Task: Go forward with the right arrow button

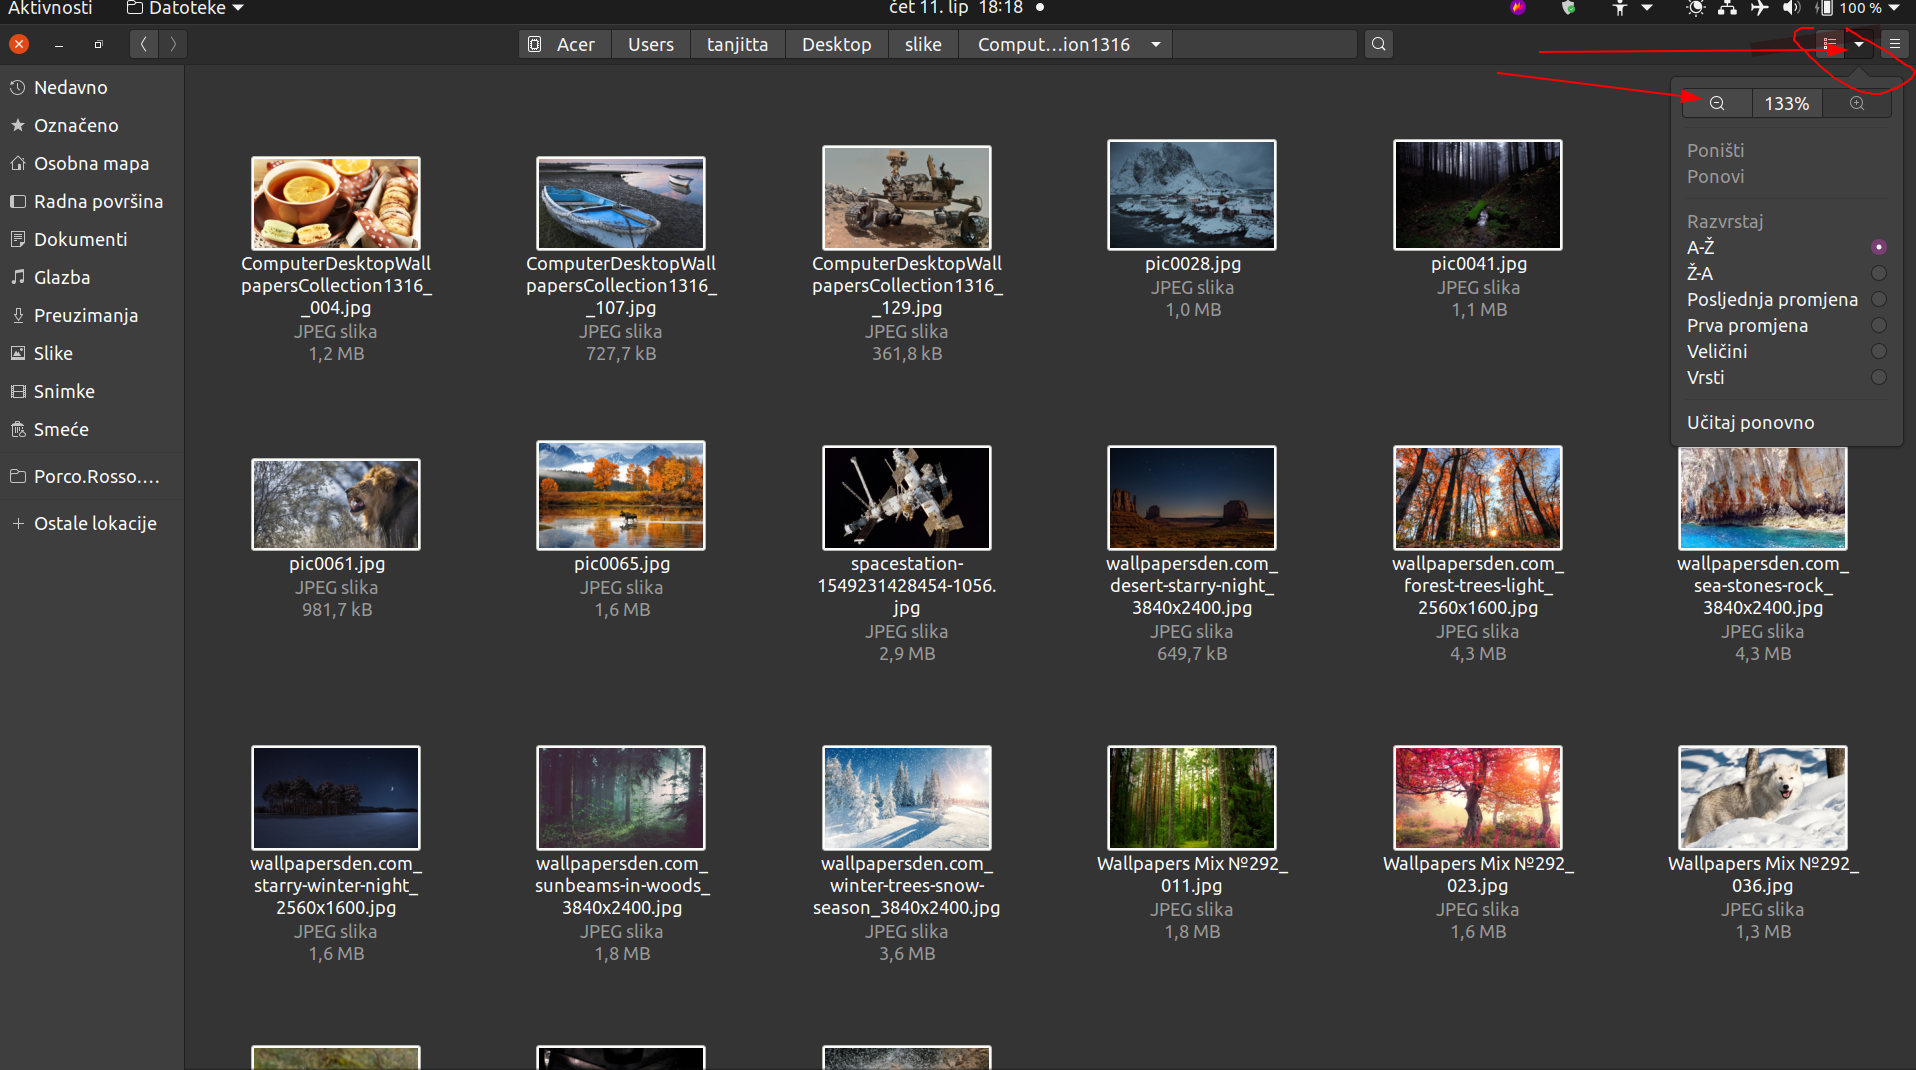Action: [x=173, y=44]
